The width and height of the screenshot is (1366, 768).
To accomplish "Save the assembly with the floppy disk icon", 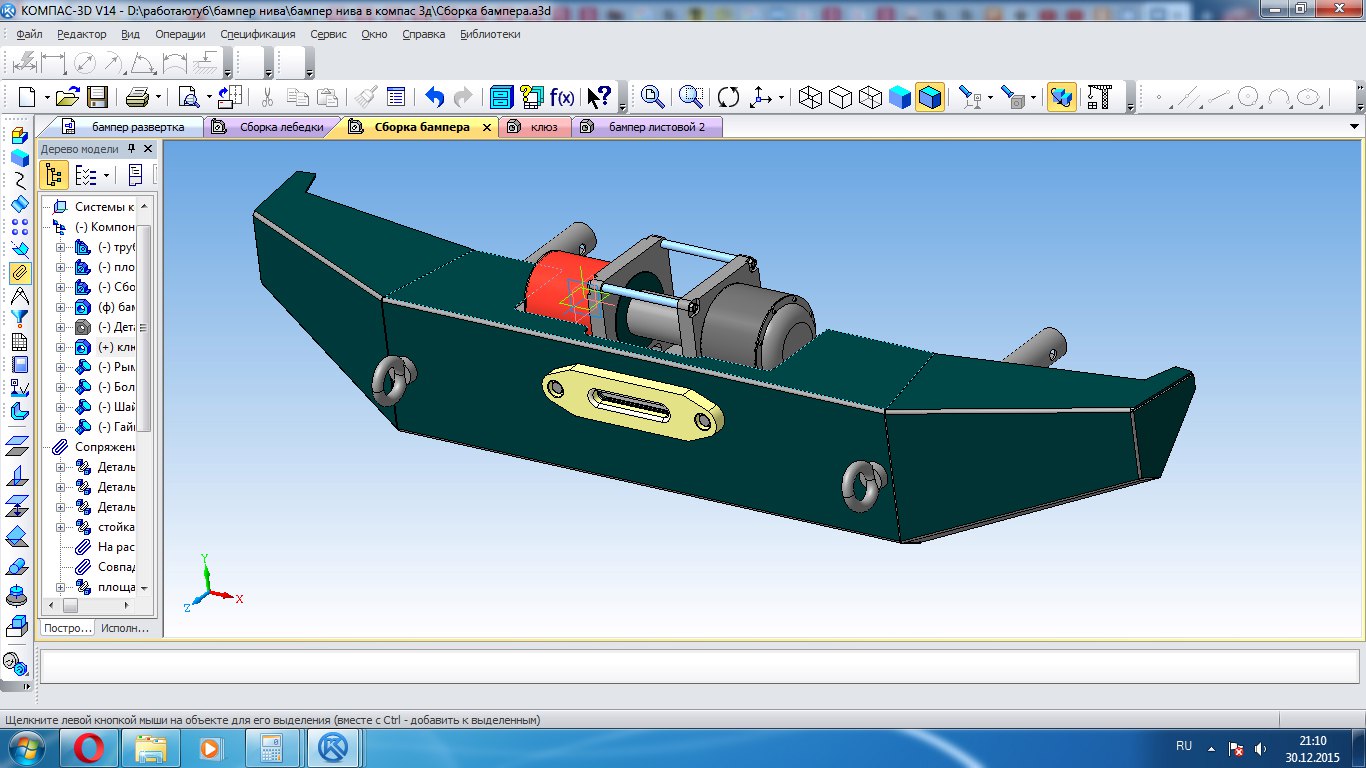I will (x=97, y=97).
